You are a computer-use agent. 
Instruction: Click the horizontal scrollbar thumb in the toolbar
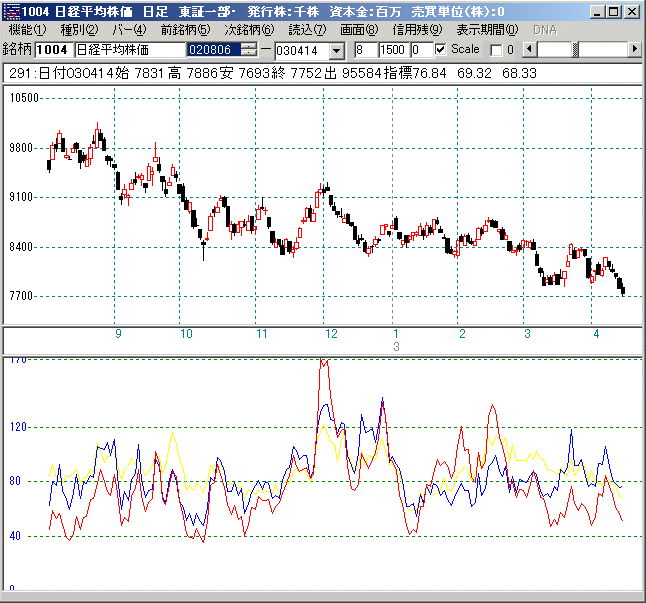tap(574, 49)
